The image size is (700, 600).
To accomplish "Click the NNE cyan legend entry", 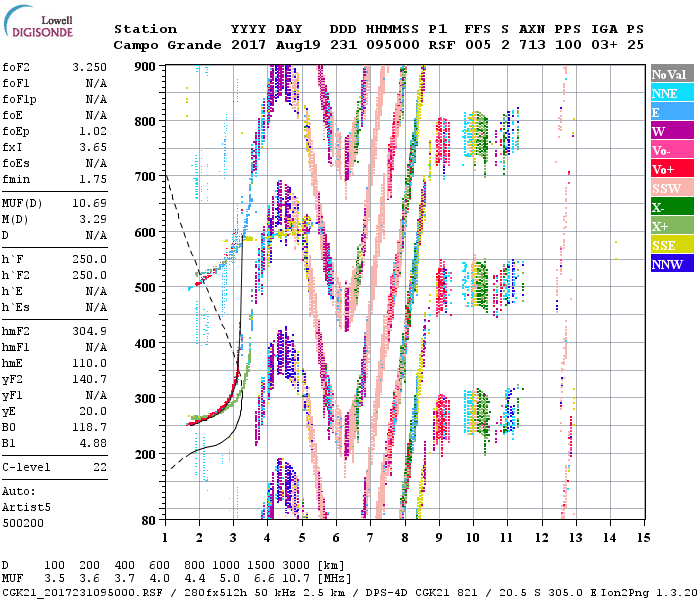I will tap(671, 93).
